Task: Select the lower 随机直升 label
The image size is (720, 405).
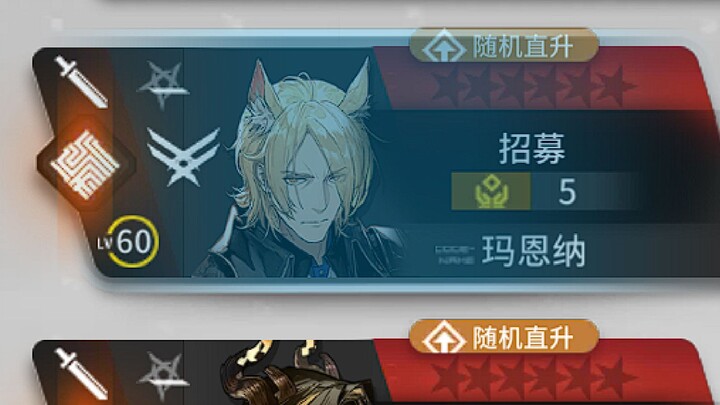Action: click(523, 338)
